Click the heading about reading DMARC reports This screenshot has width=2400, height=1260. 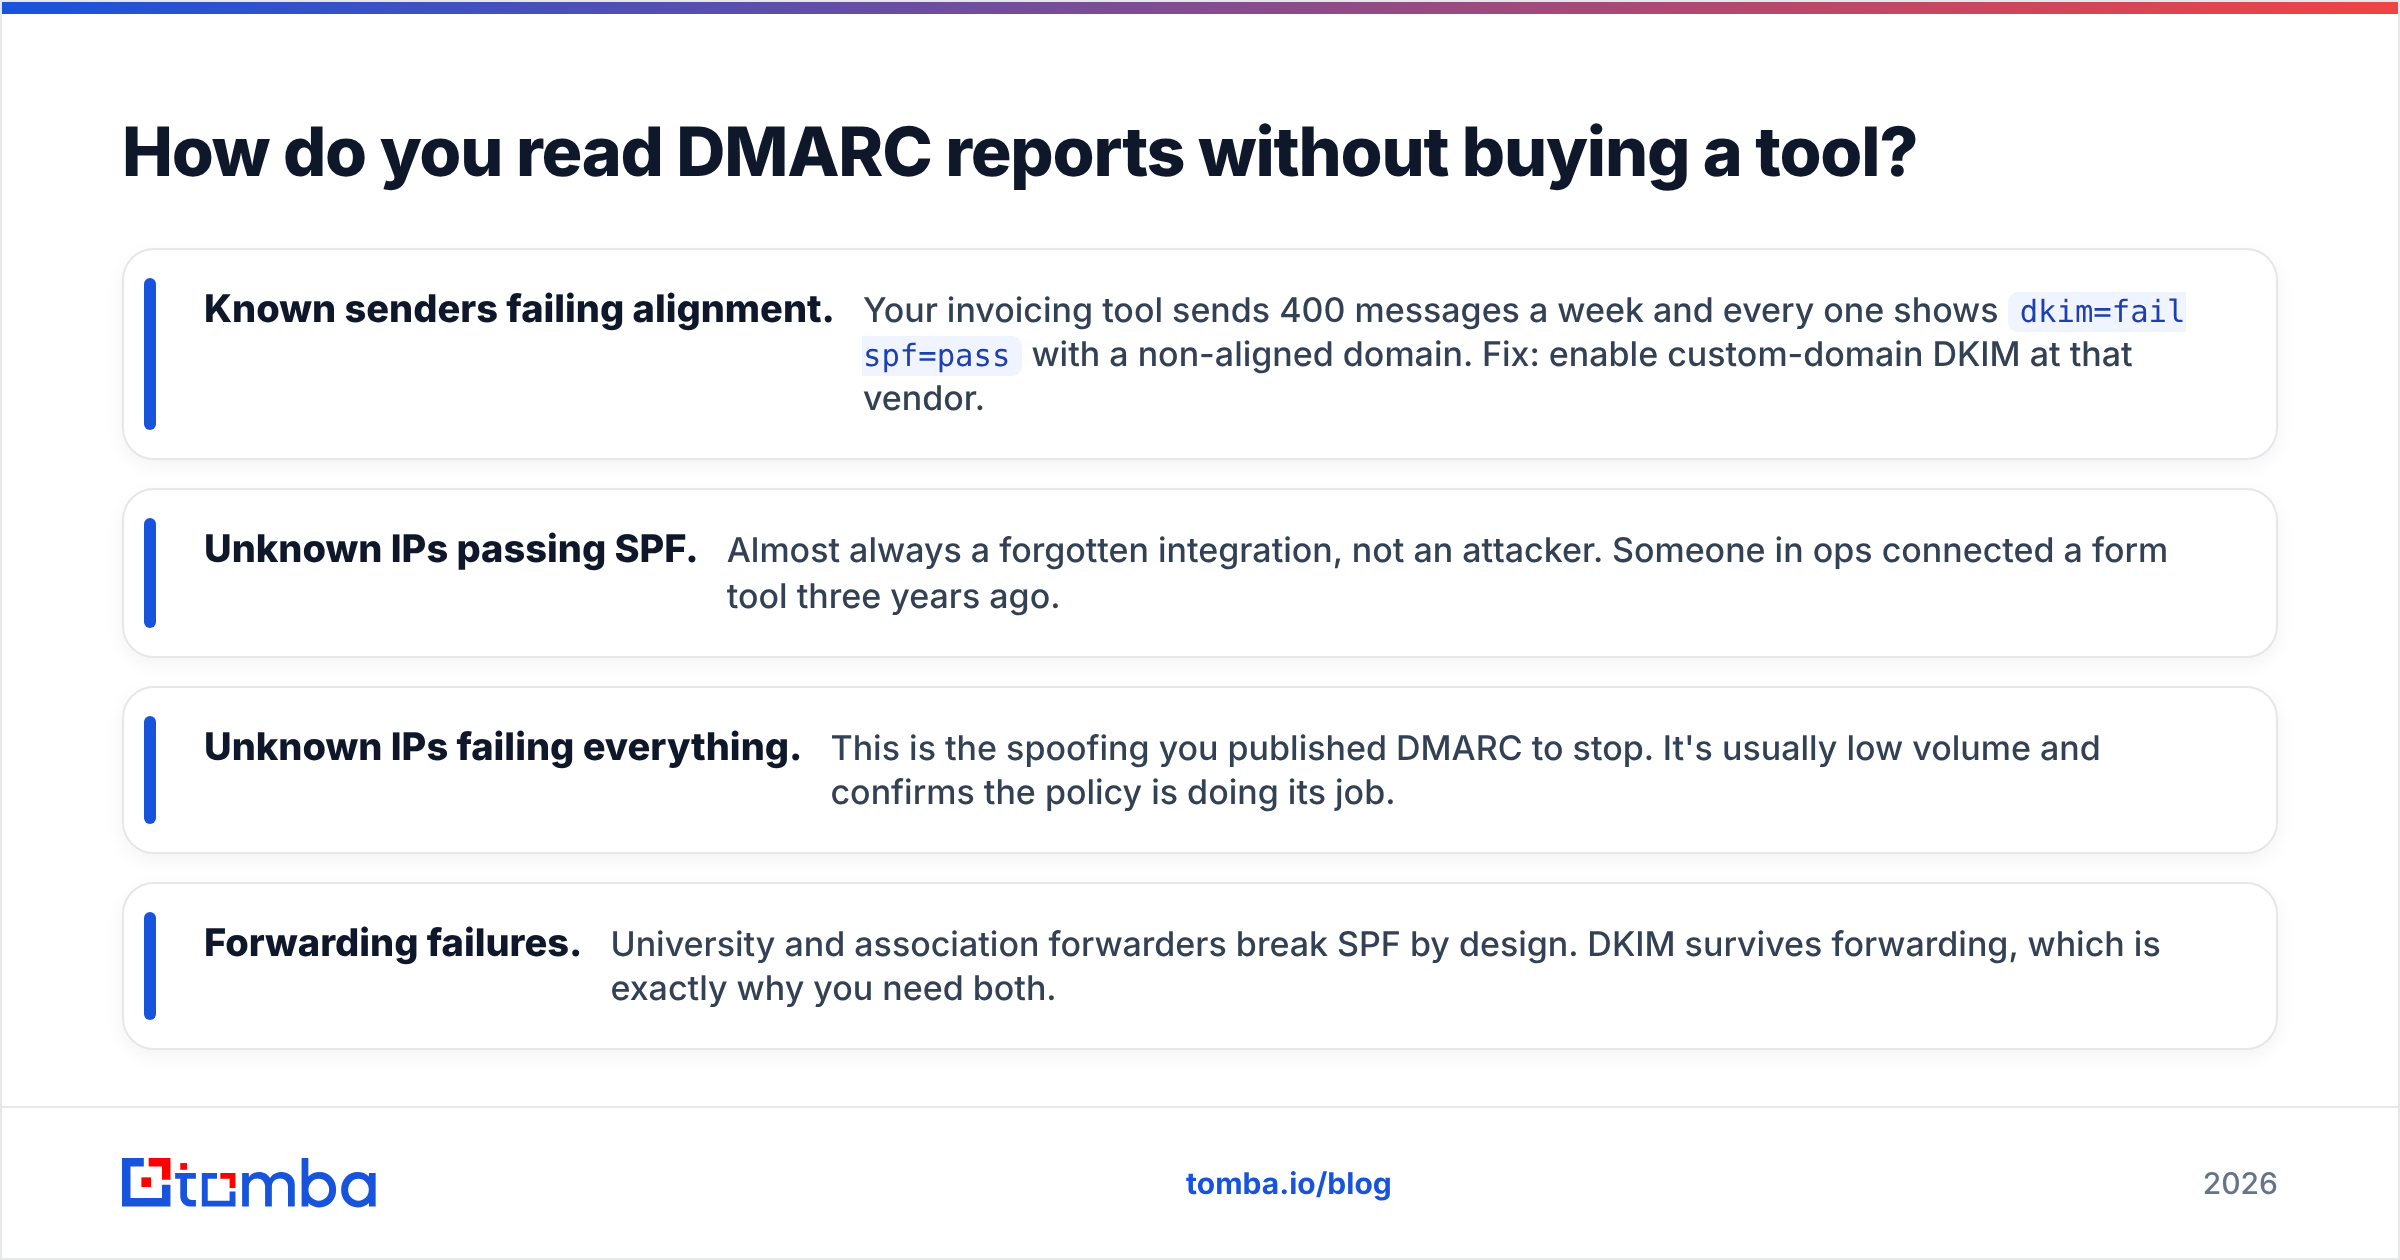[x=1019, y=154]
